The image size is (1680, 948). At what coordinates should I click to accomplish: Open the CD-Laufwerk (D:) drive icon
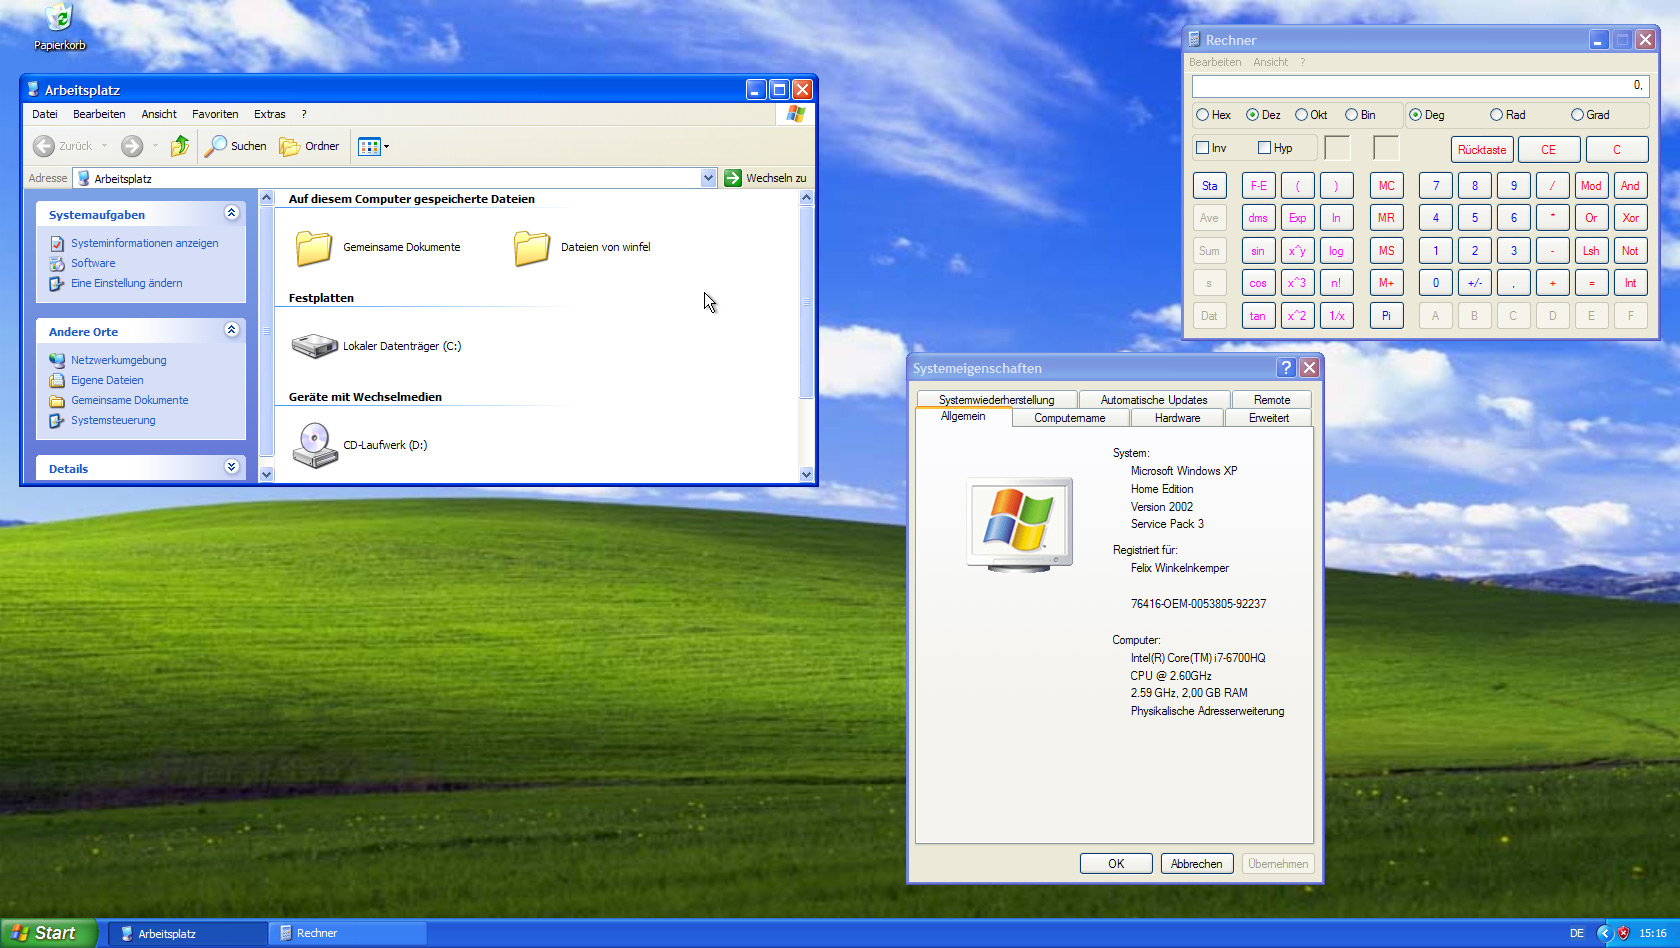click(x=314, y=444)
